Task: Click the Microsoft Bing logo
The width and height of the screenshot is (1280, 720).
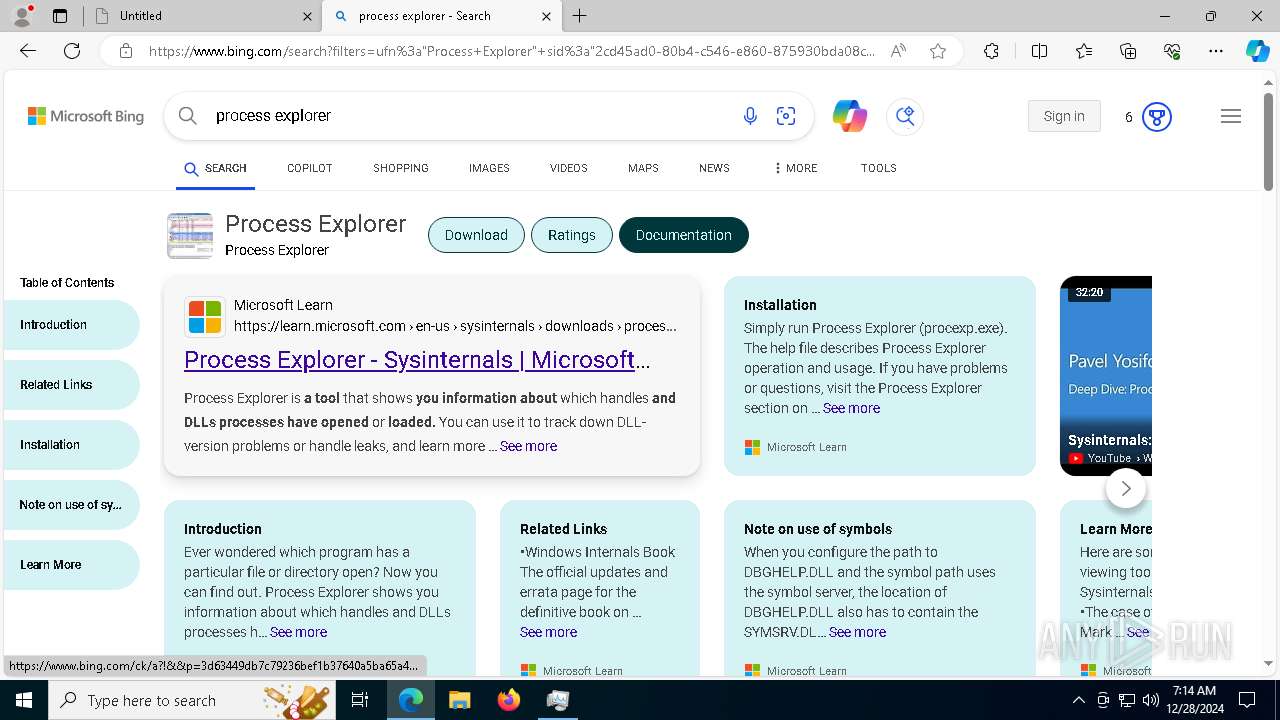Action: click(86, 116)
